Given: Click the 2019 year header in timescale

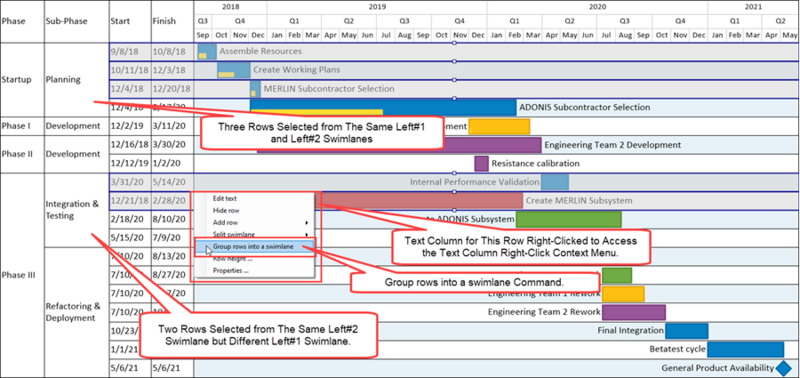Looking at the screenshot, I should [377, 7].
